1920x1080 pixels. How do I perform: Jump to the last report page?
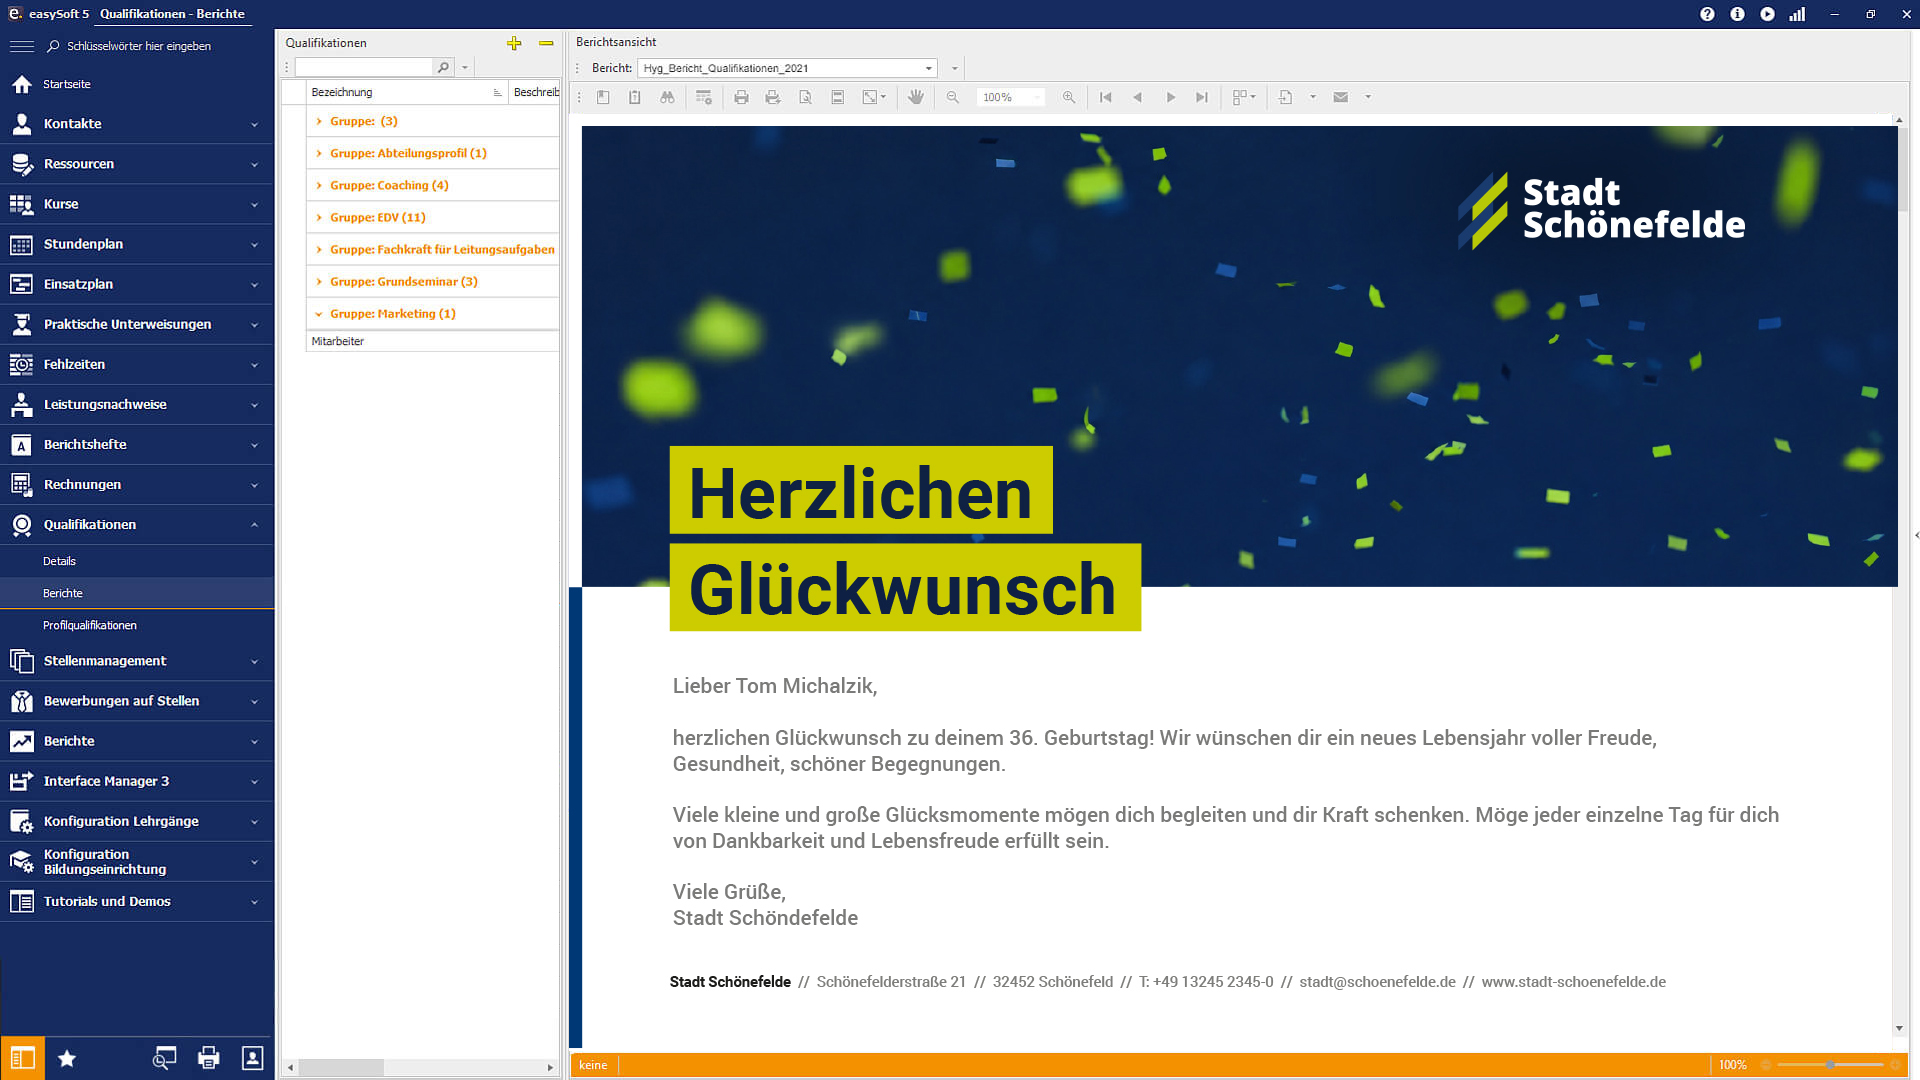click(1202, 97)
